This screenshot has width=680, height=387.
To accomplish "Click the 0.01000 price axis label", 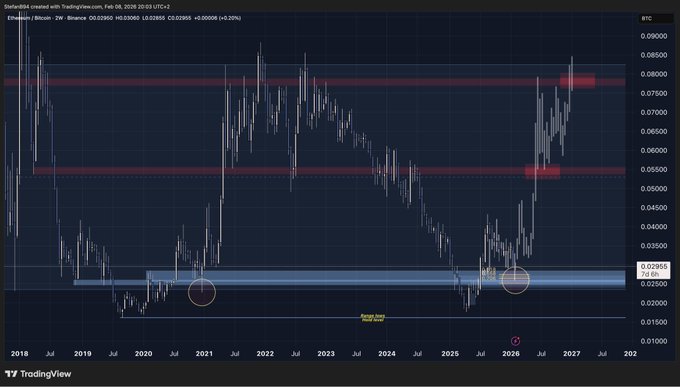I will [x=654, y=341].
